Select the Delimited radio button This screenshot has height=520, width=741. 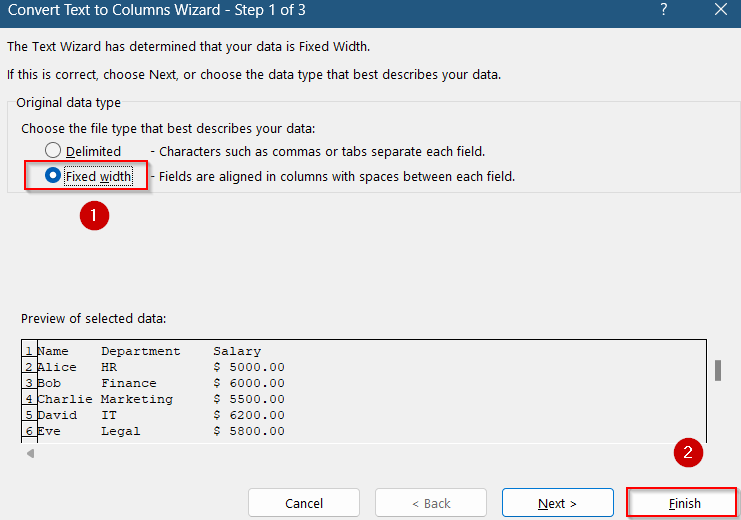click(53, 151)
